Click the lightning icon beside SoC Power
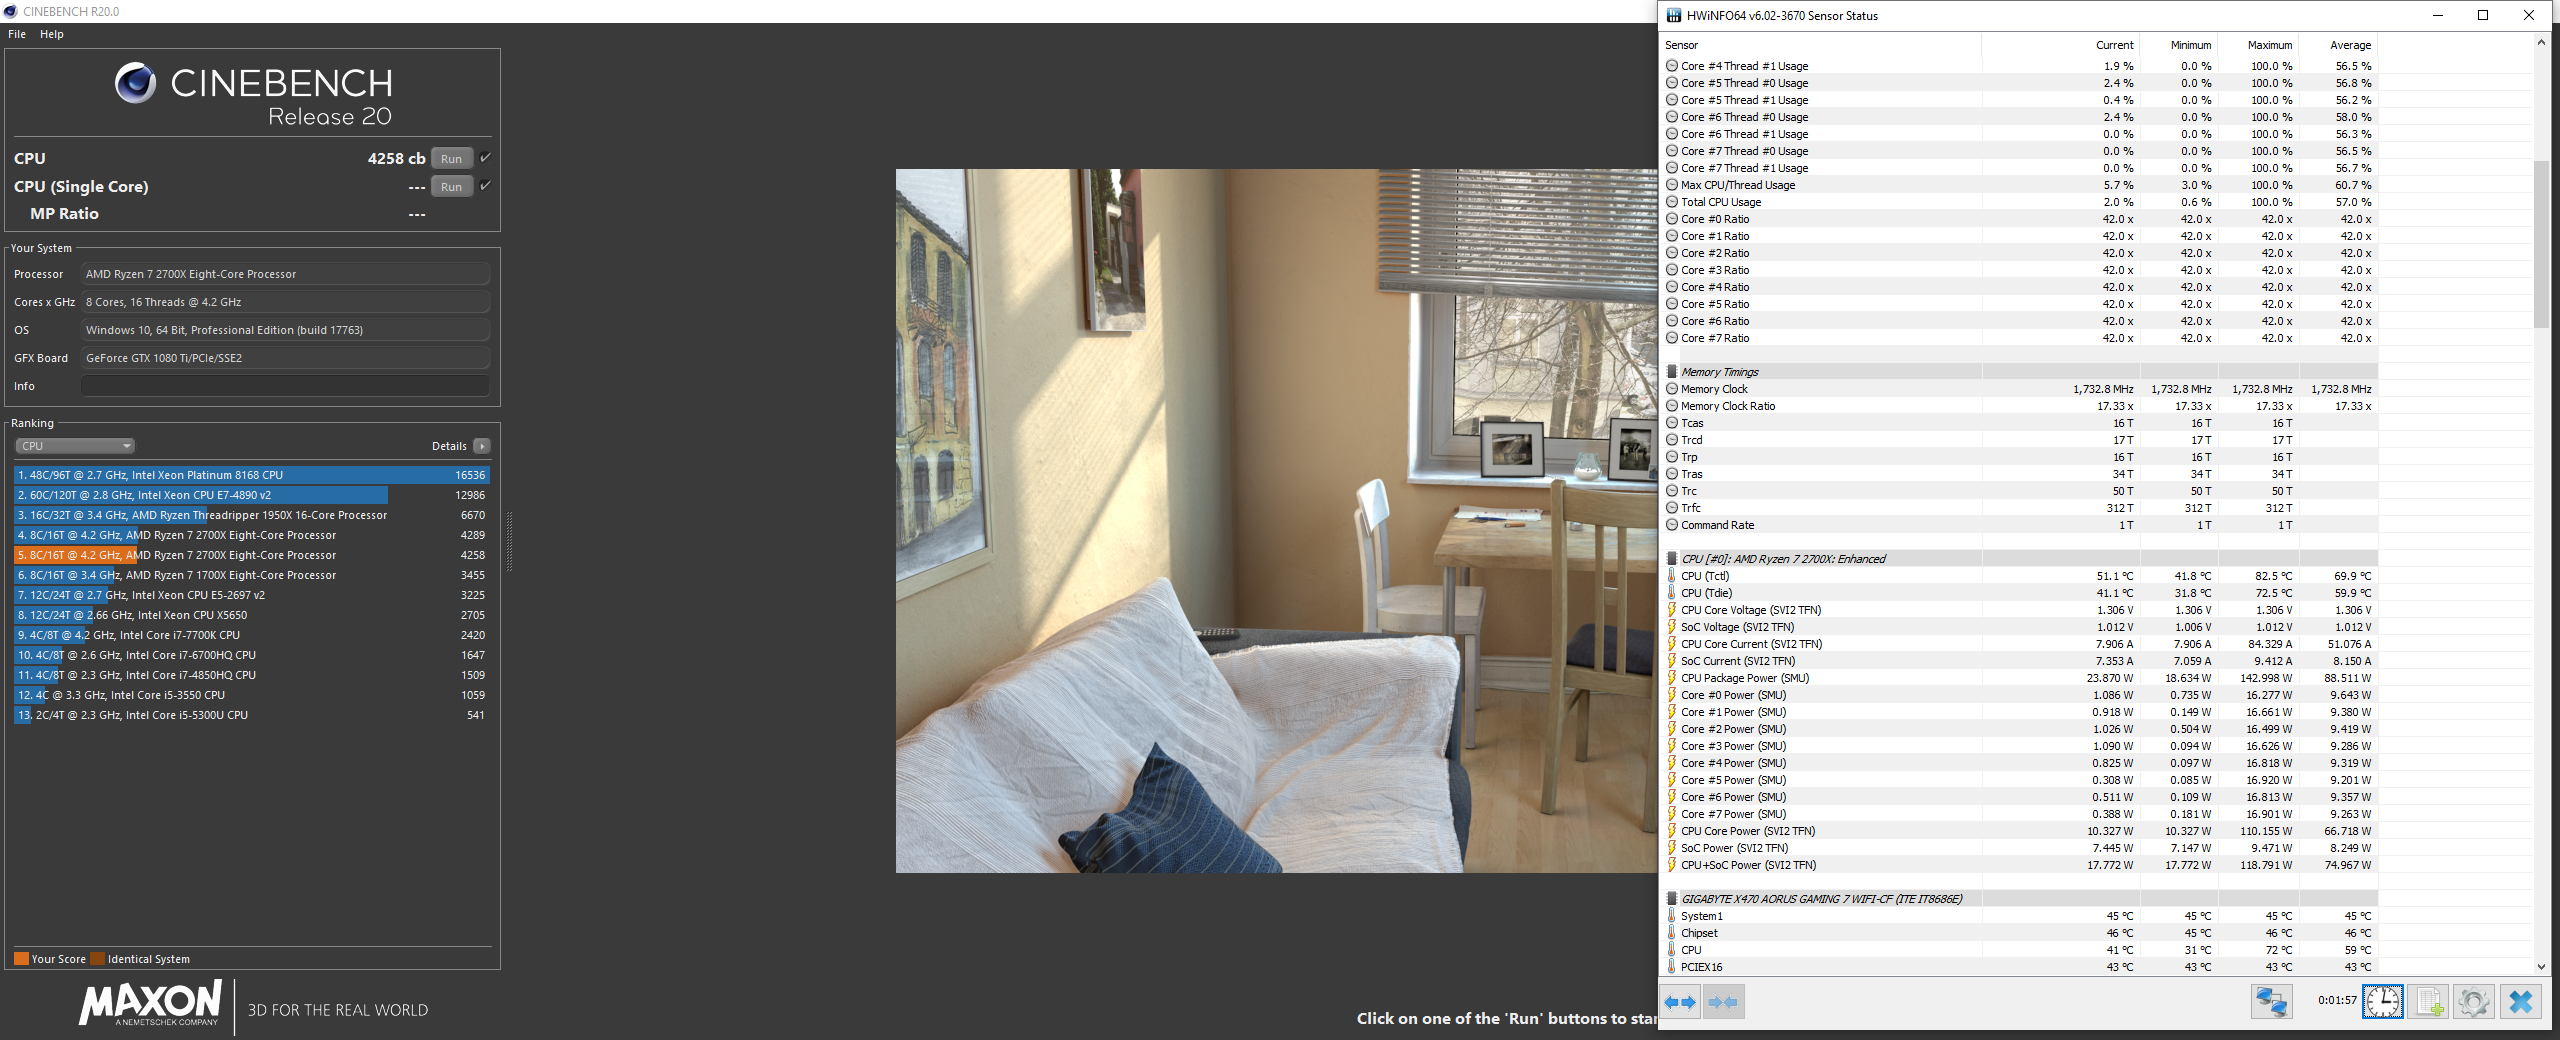The image size is (2560, 1040). [x=1671, y=848]
